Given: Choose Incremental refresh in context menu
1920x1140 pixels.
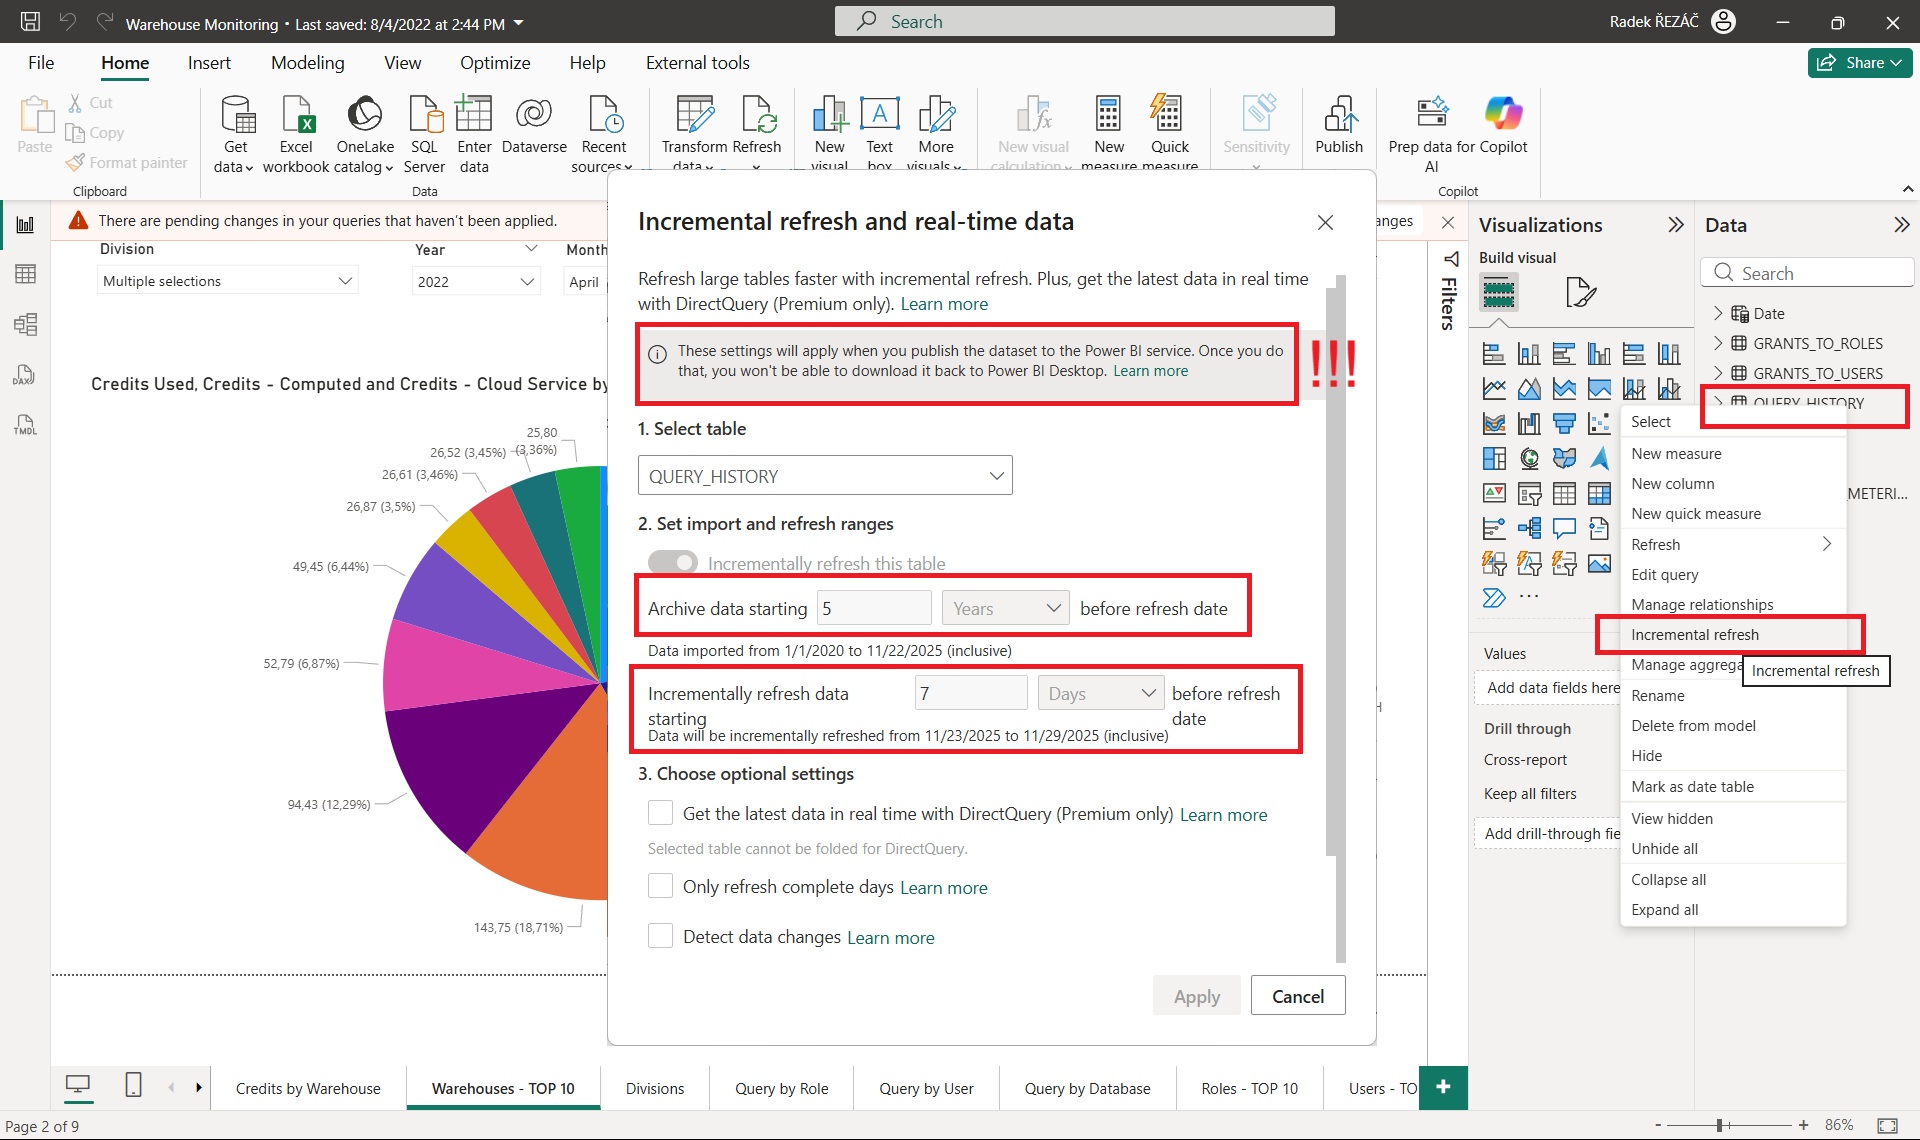Looking at the screenshot, I should click(x=1694, y=635).
